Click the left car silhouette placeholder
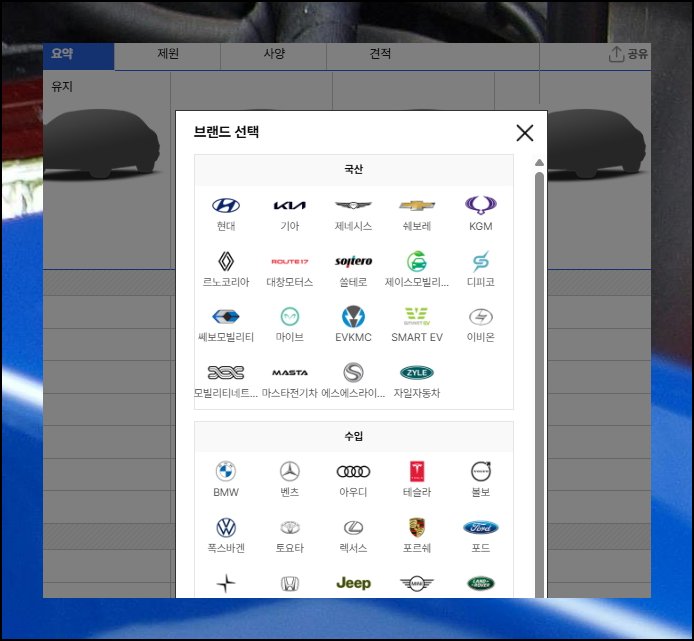This screenshot has height=641, width=694. [x=101, y=144]
